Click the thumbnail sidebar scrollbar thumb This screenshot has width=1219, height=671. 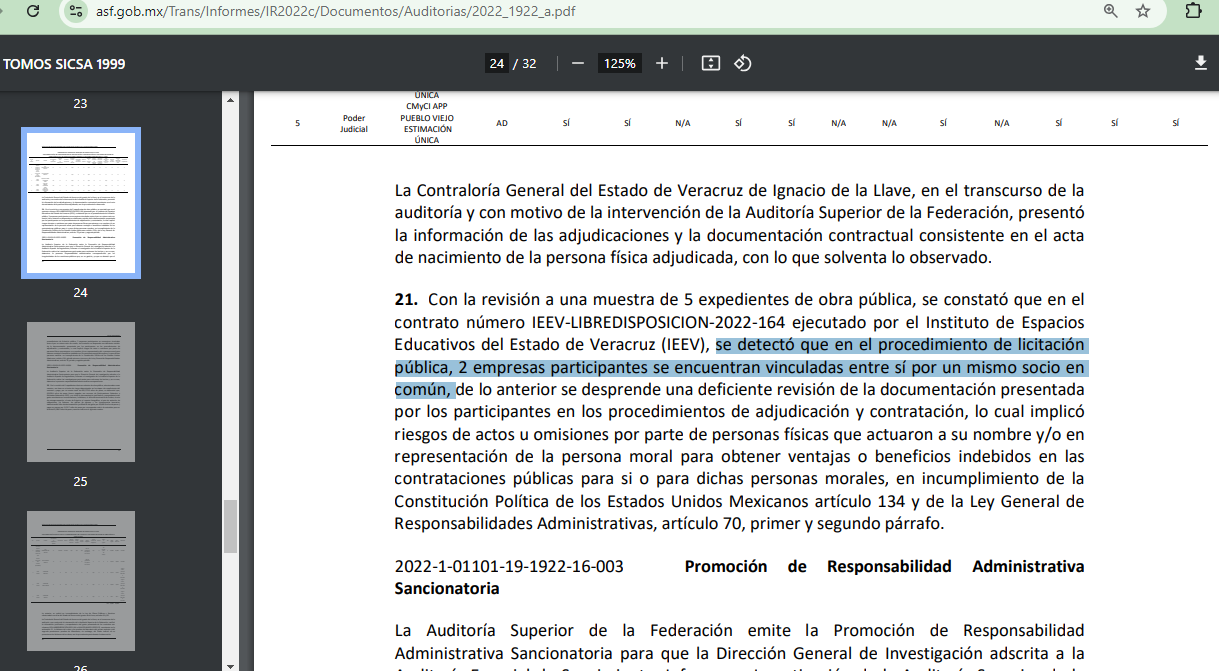pyautogui.click(x=230, y=526)
